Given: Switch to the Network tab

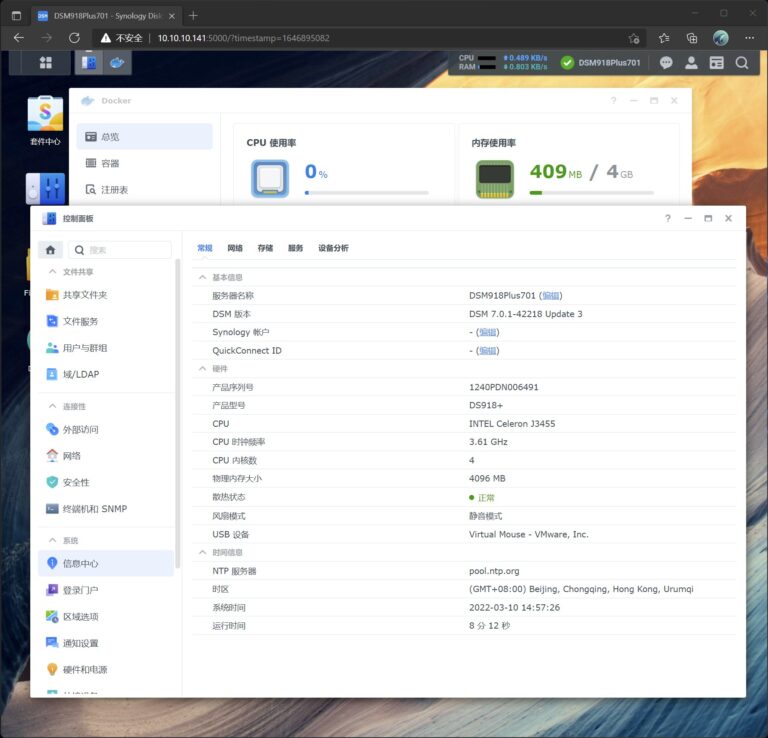Looking at the screenshot, I should point(235,248).
